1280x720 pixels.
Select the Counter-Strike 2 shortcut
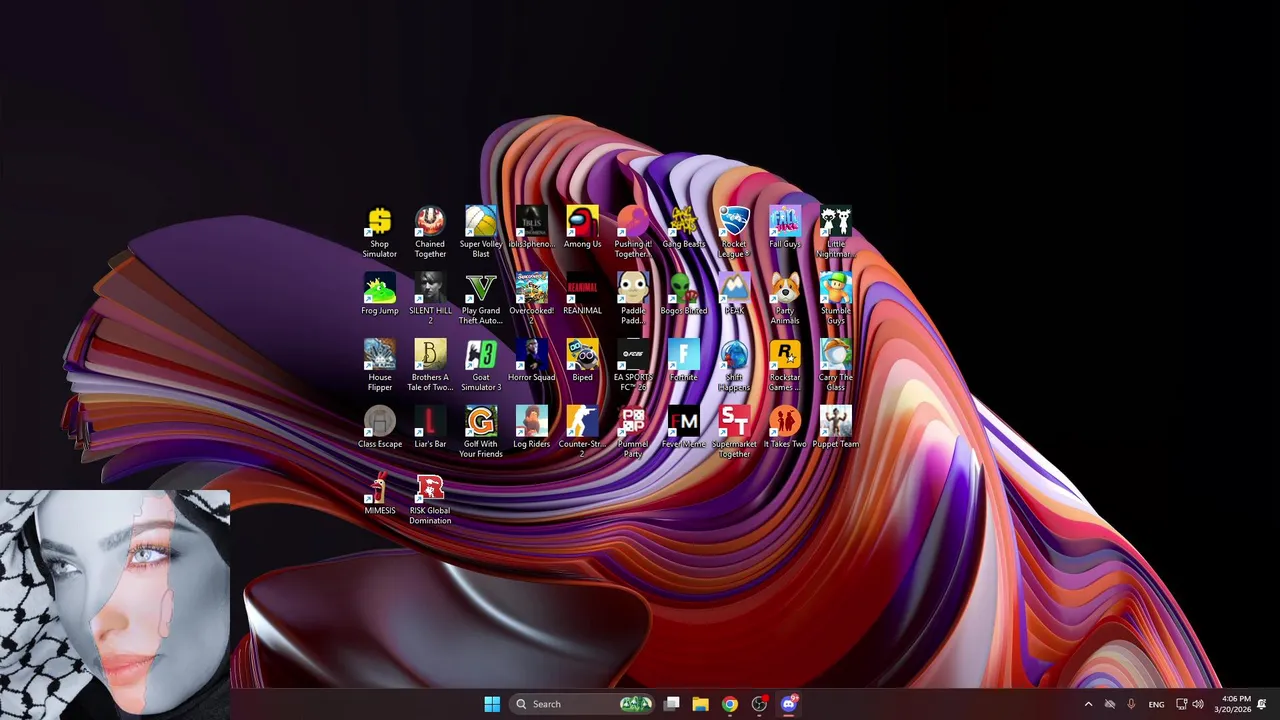582,432
